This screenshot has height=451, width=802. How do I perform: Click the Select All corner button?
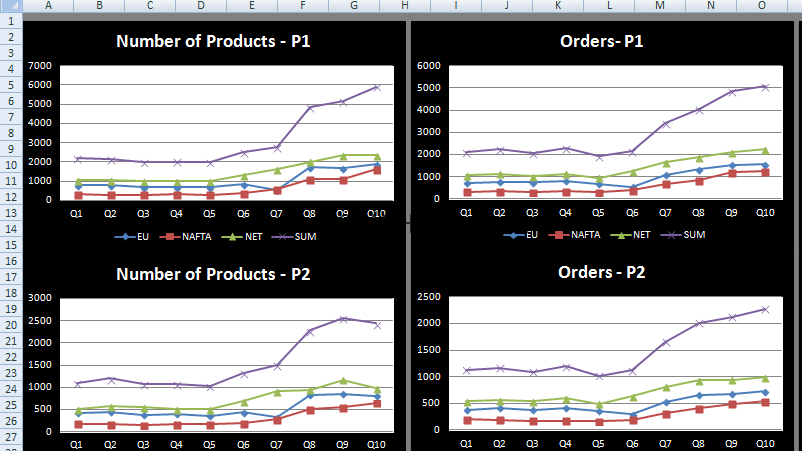pyautogui.click(x=11, y=6)
